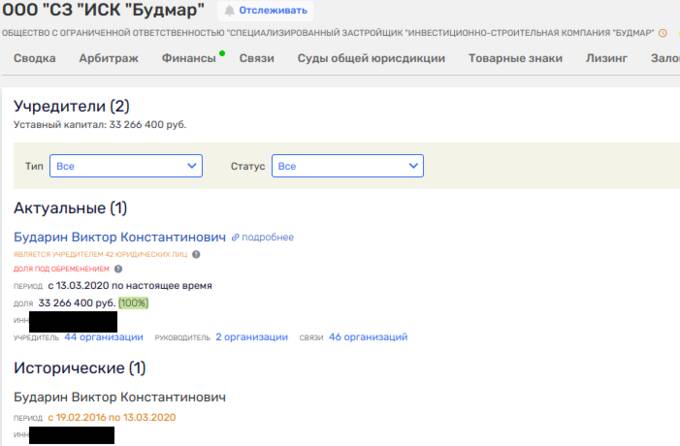The height and width of the screenshot is (446, 680).
Task: Open the Арбитраж tab
Action: pyautogui.click(x=108, y=58)
